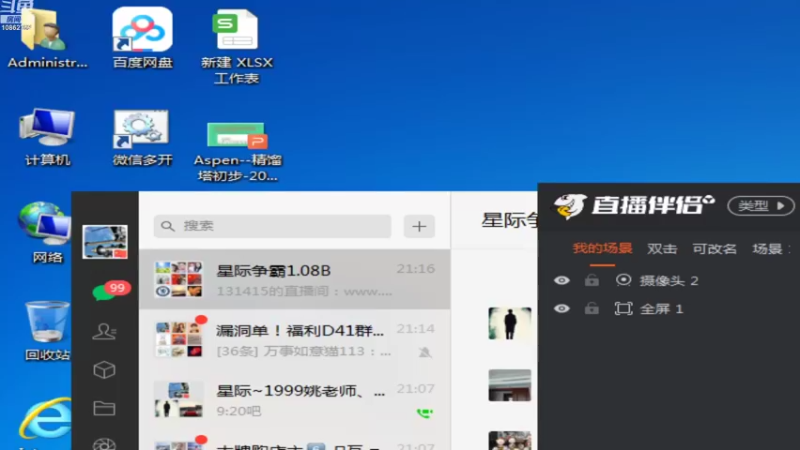Open the Administrator folder desktop icon
This screenshot has width=800, height=450.
[47, 38]
